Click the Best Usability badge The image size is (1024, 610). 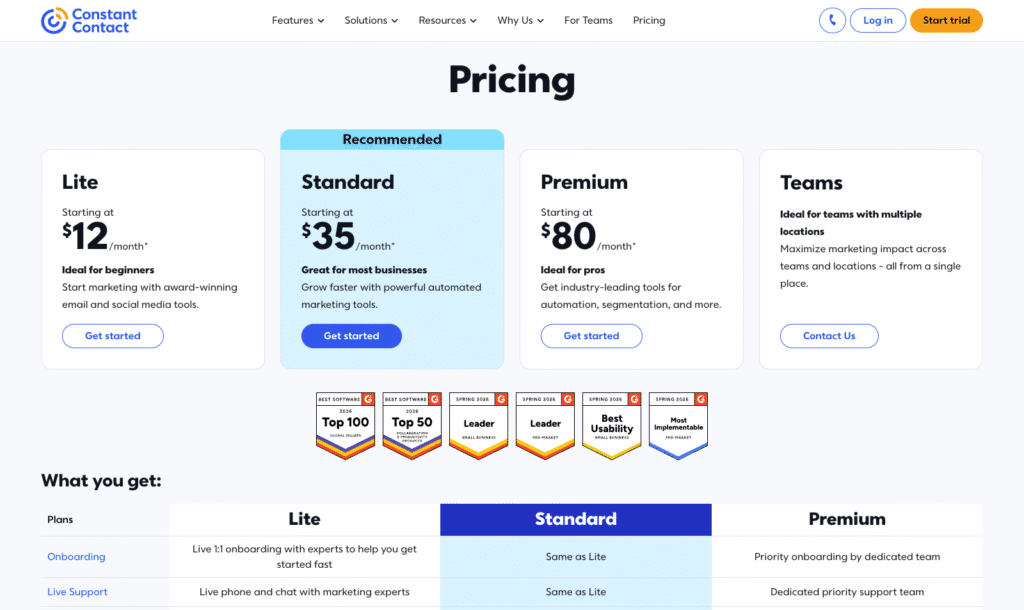[x=612, y=426]
